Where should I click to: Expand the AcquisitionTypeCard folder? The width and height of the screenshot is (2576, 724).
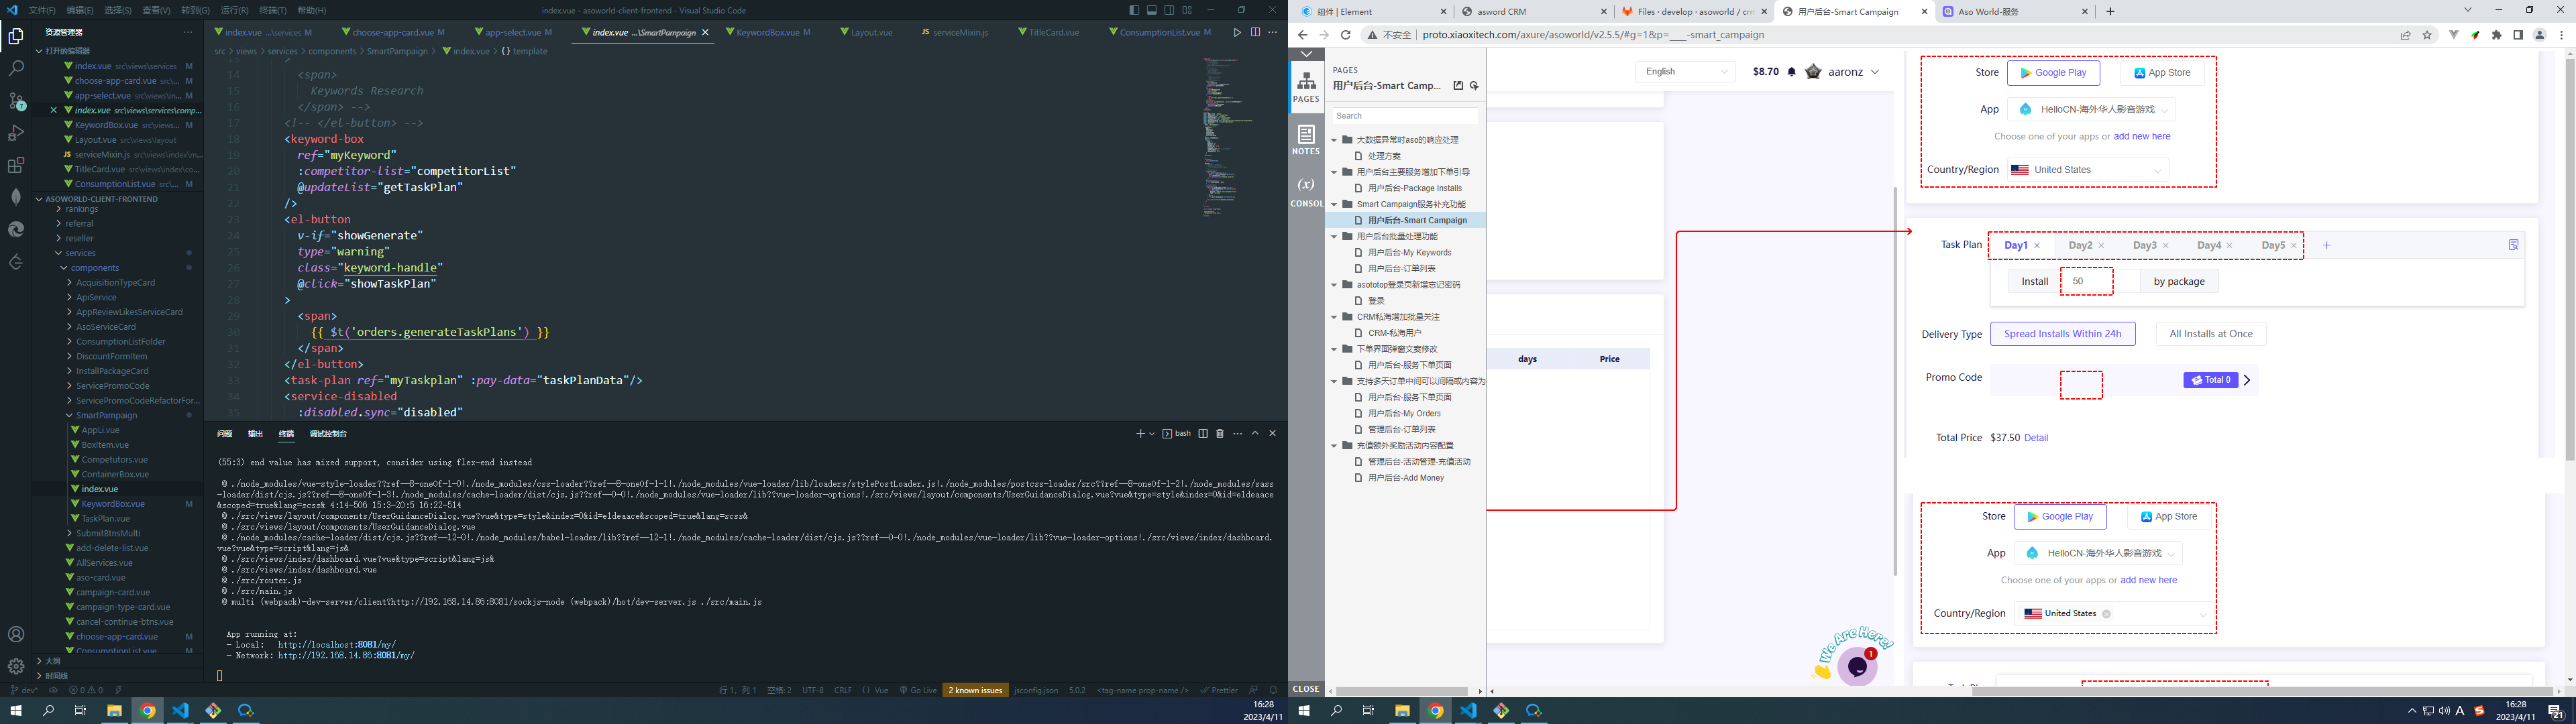(x=115, y=283)
